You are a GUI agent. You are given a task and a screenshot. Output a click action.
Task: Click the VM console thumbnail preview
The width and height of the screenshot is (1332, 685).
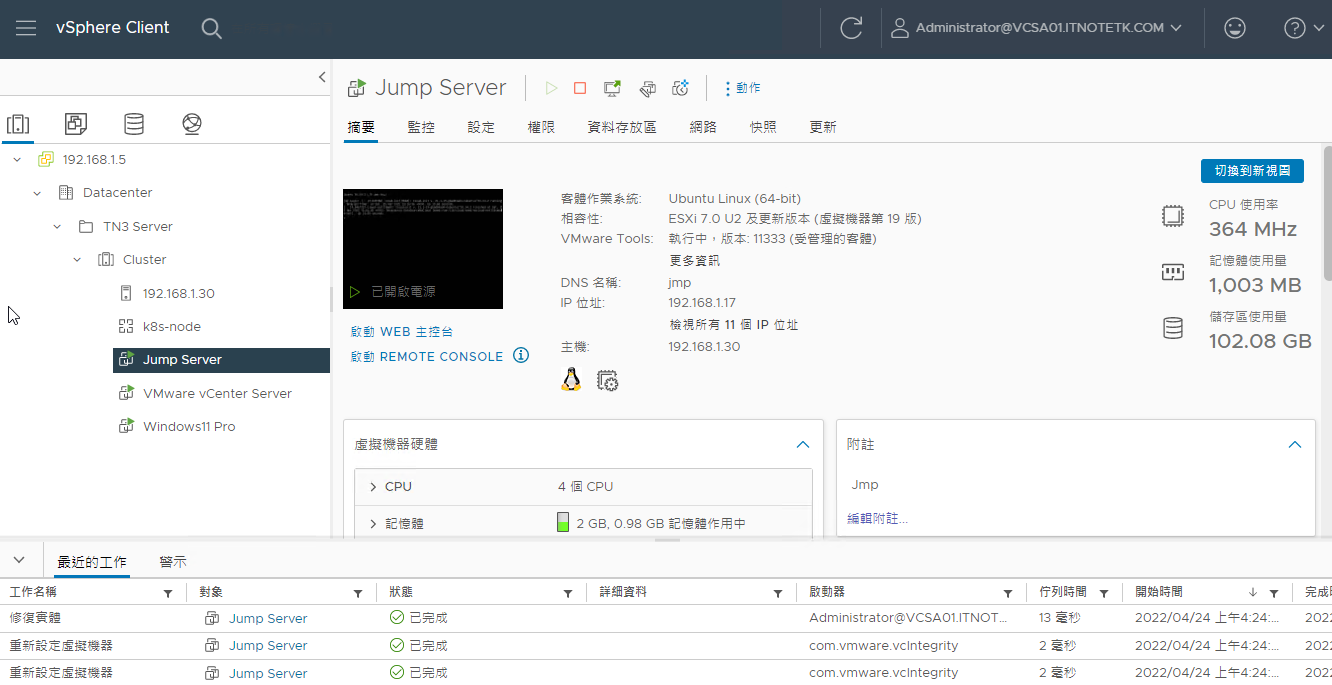coord(423,249)
